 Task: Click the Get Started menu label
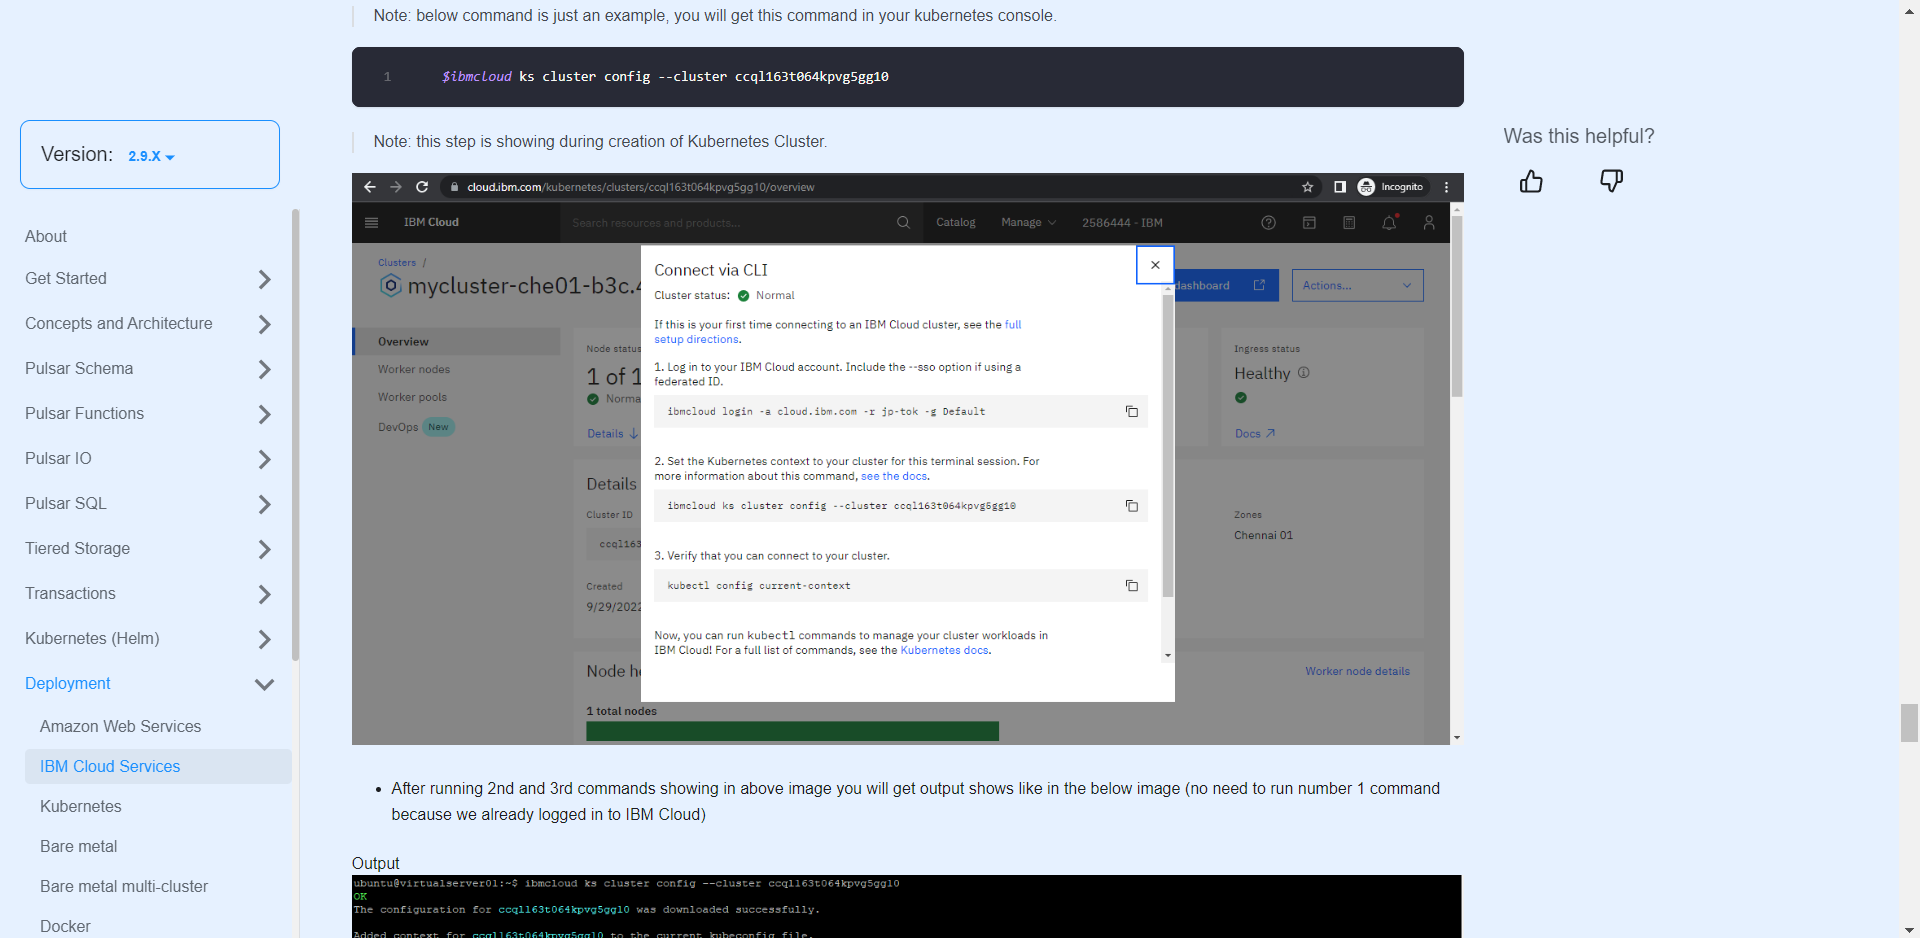pos(66,278)
